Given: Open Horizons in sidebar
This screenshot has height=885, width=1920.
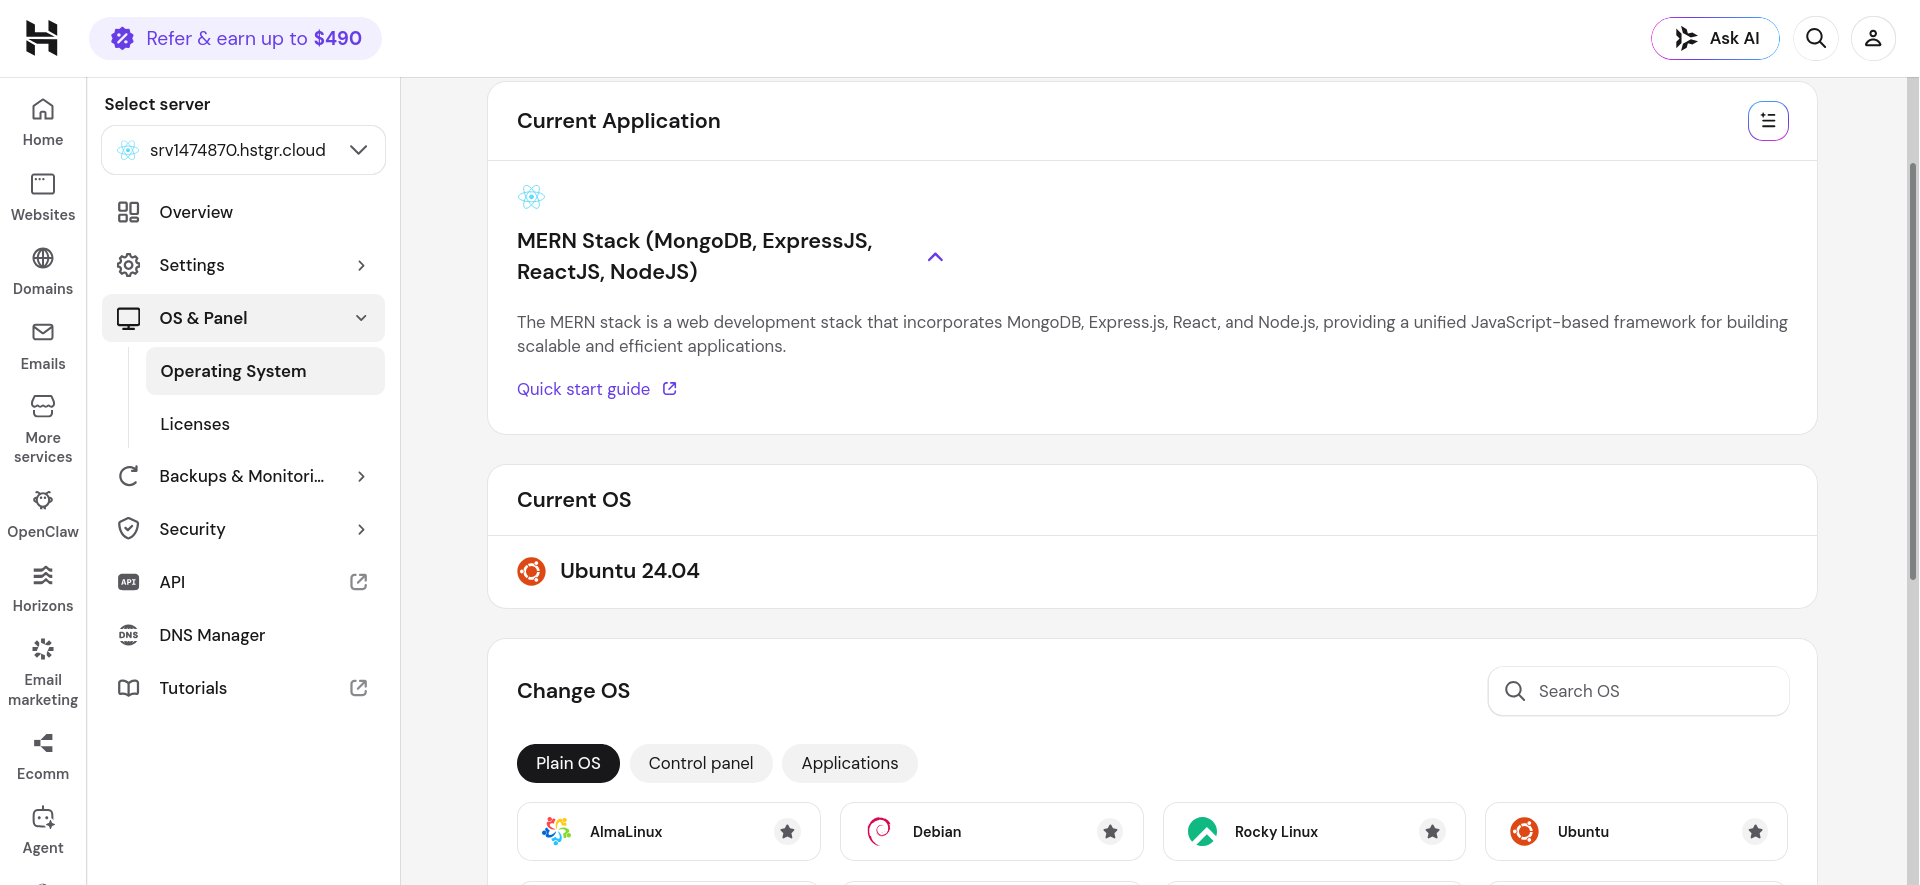Looking at the screenshot, I should pos(43,588).
